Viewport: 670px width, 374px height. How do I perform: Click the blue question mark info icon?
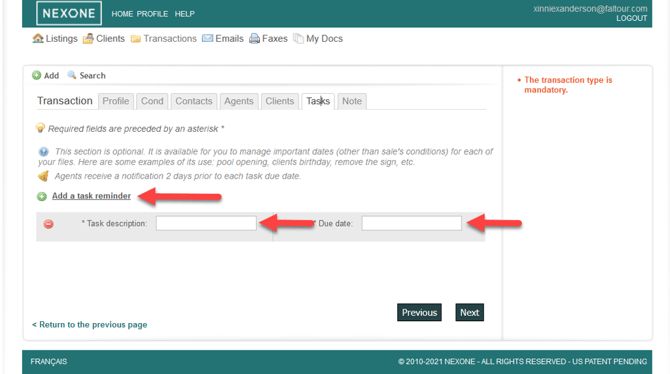[43, 152]
